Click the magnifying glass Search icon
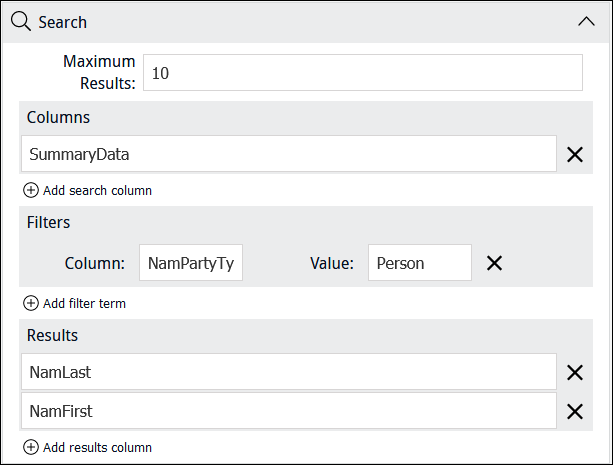 pos(21,22)
